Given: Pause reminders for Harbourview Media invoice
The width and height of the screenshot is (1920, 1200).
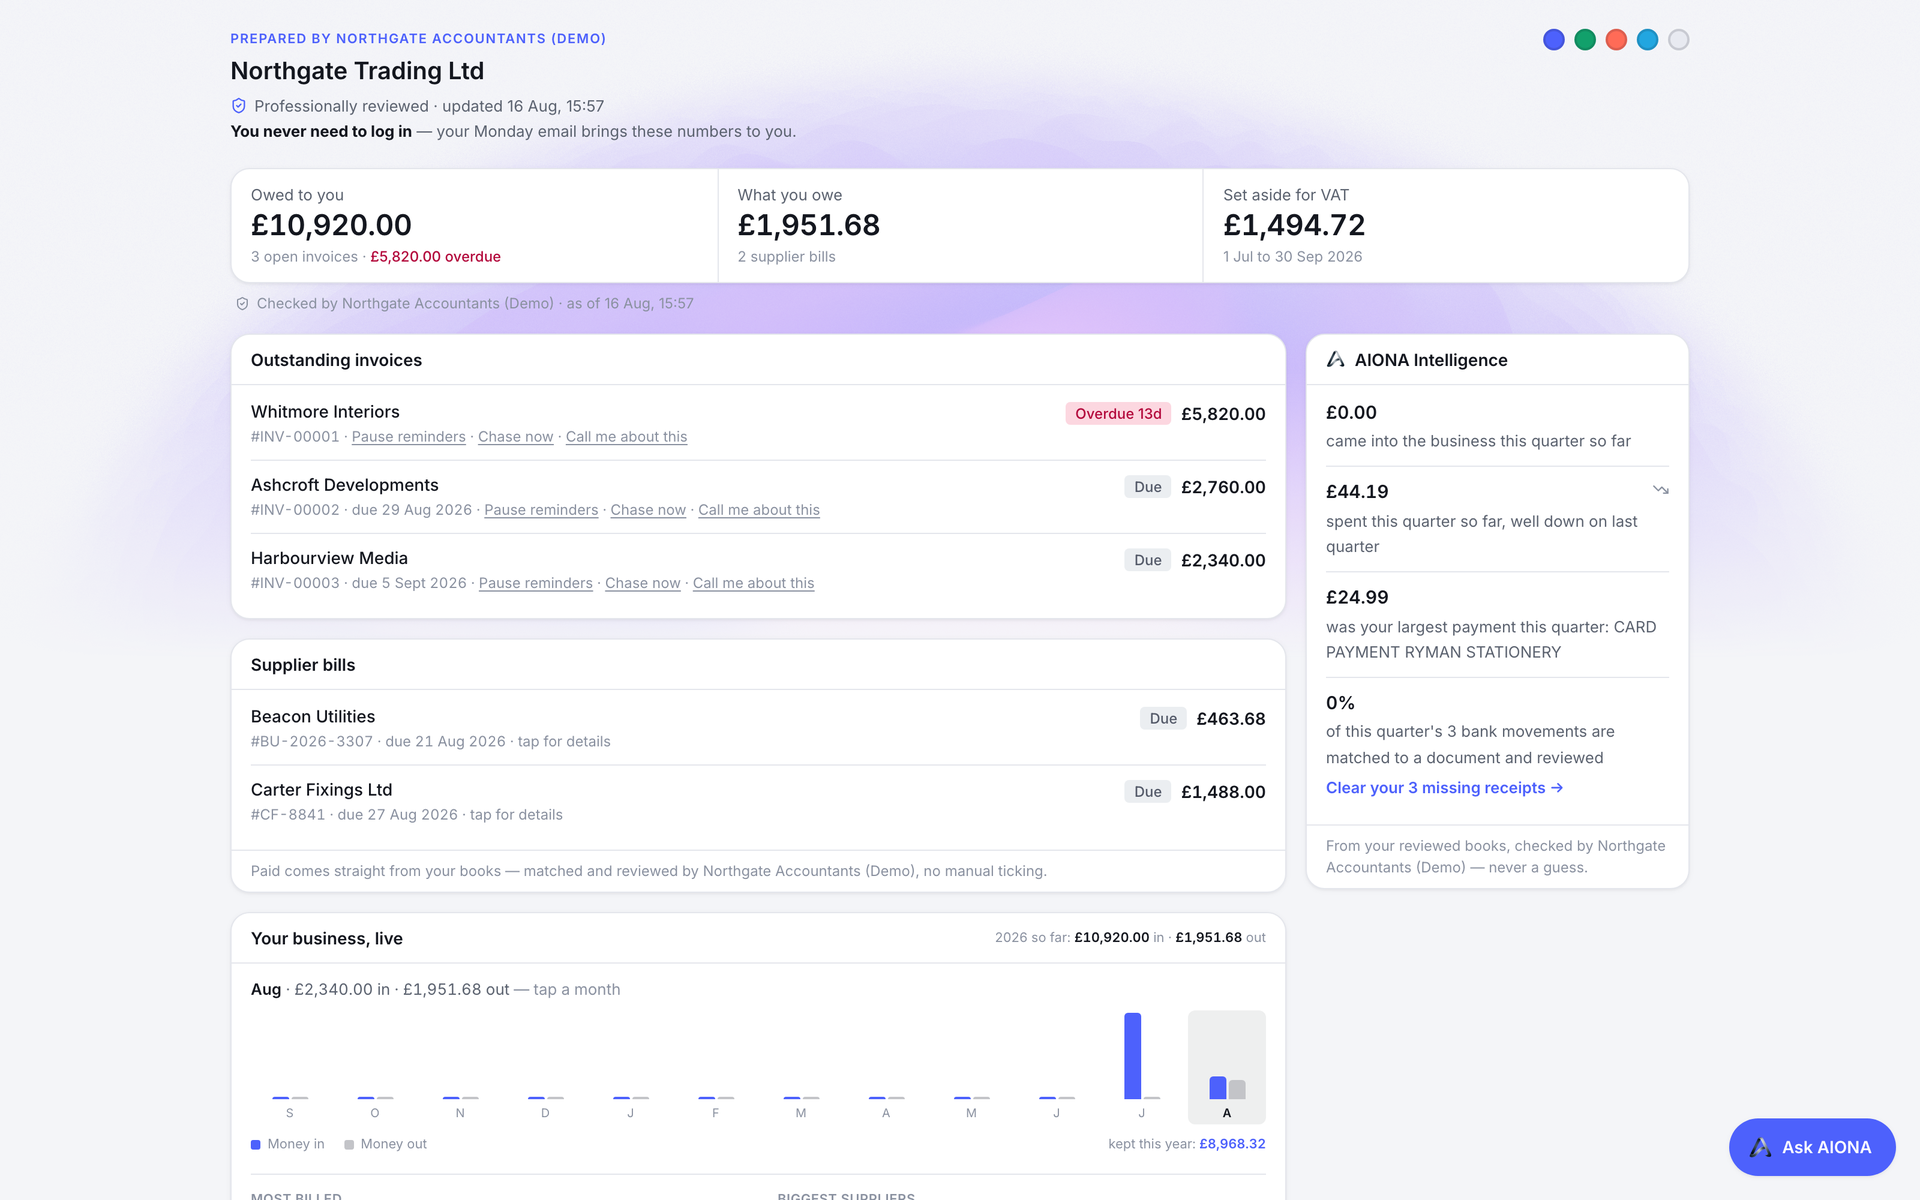Looking at the screenshot, I should pyautogui.click(x=535, y=583).
